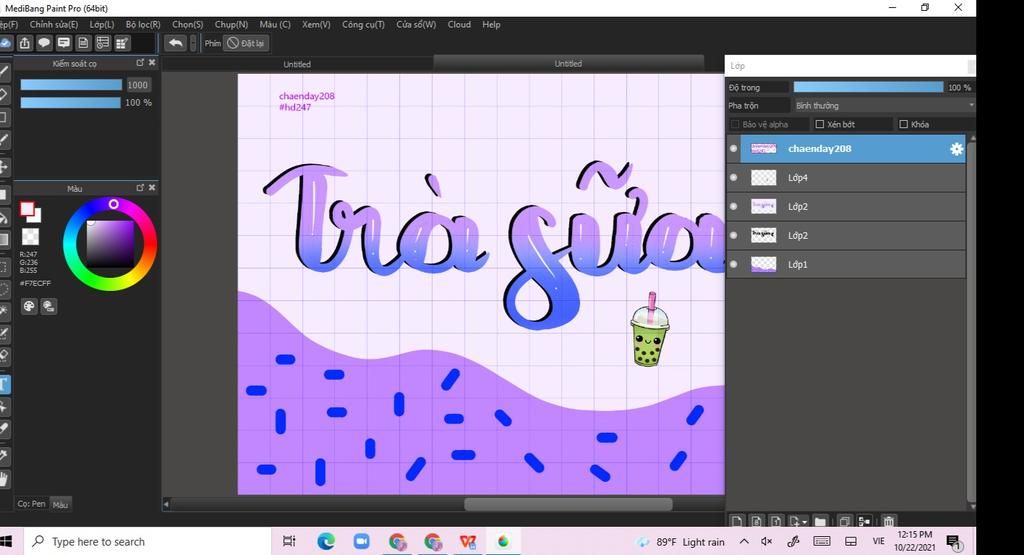Screen dimensions: 1024x555
Task: Click the list settings icon in toolbar
Action: pos(103,43)
